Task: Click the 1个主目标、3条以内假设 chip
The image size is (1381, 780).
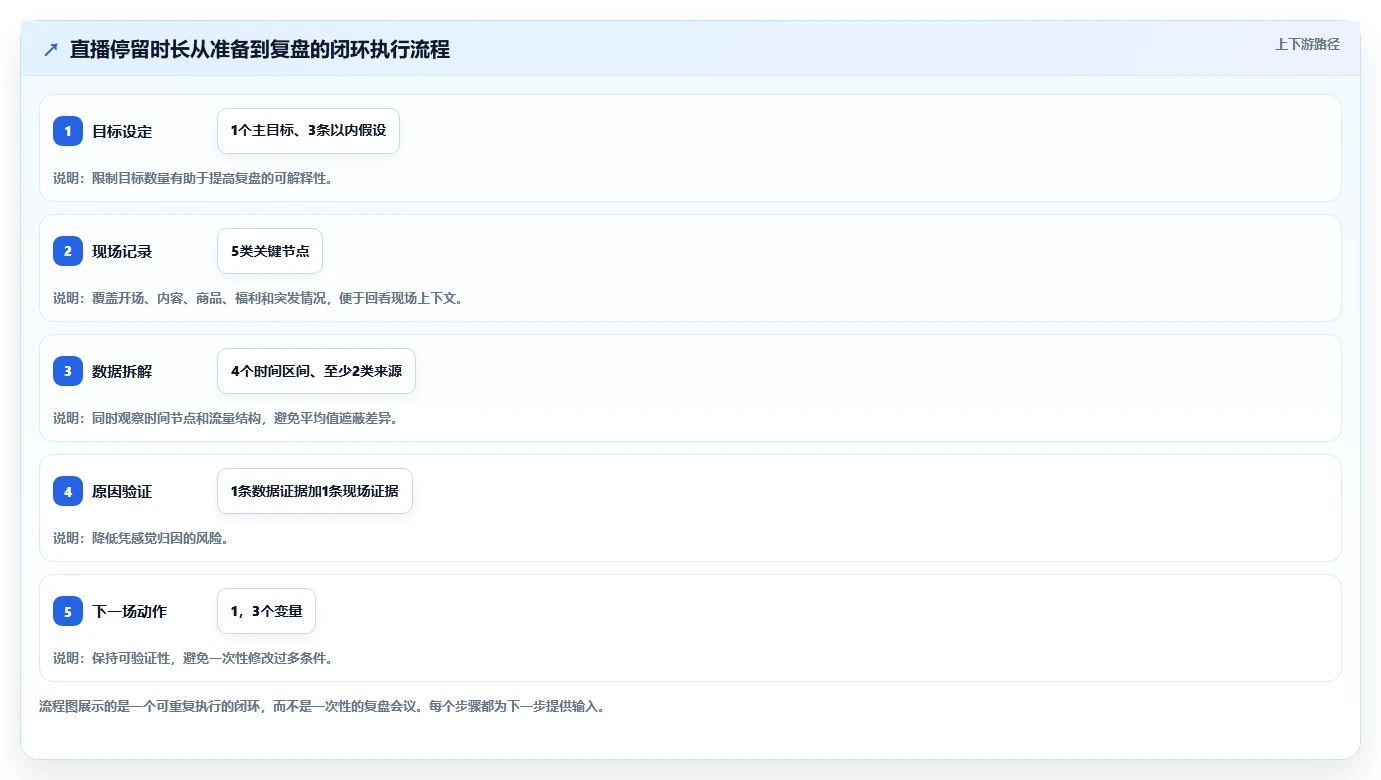Action: [308, 131]
